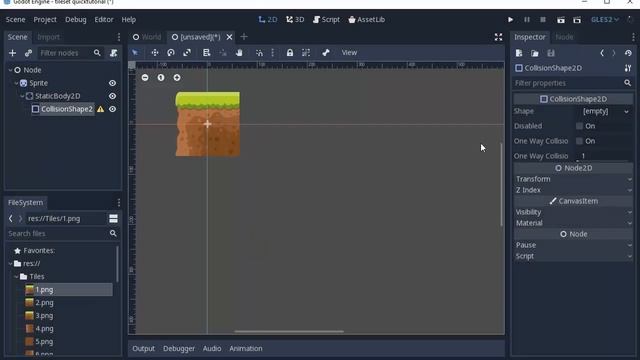Image resolution: width=640 pixels, height=360 pixels.
Task: Open Inspector tool properties icon
Action: pyautogui.click(x=628, y=68)
